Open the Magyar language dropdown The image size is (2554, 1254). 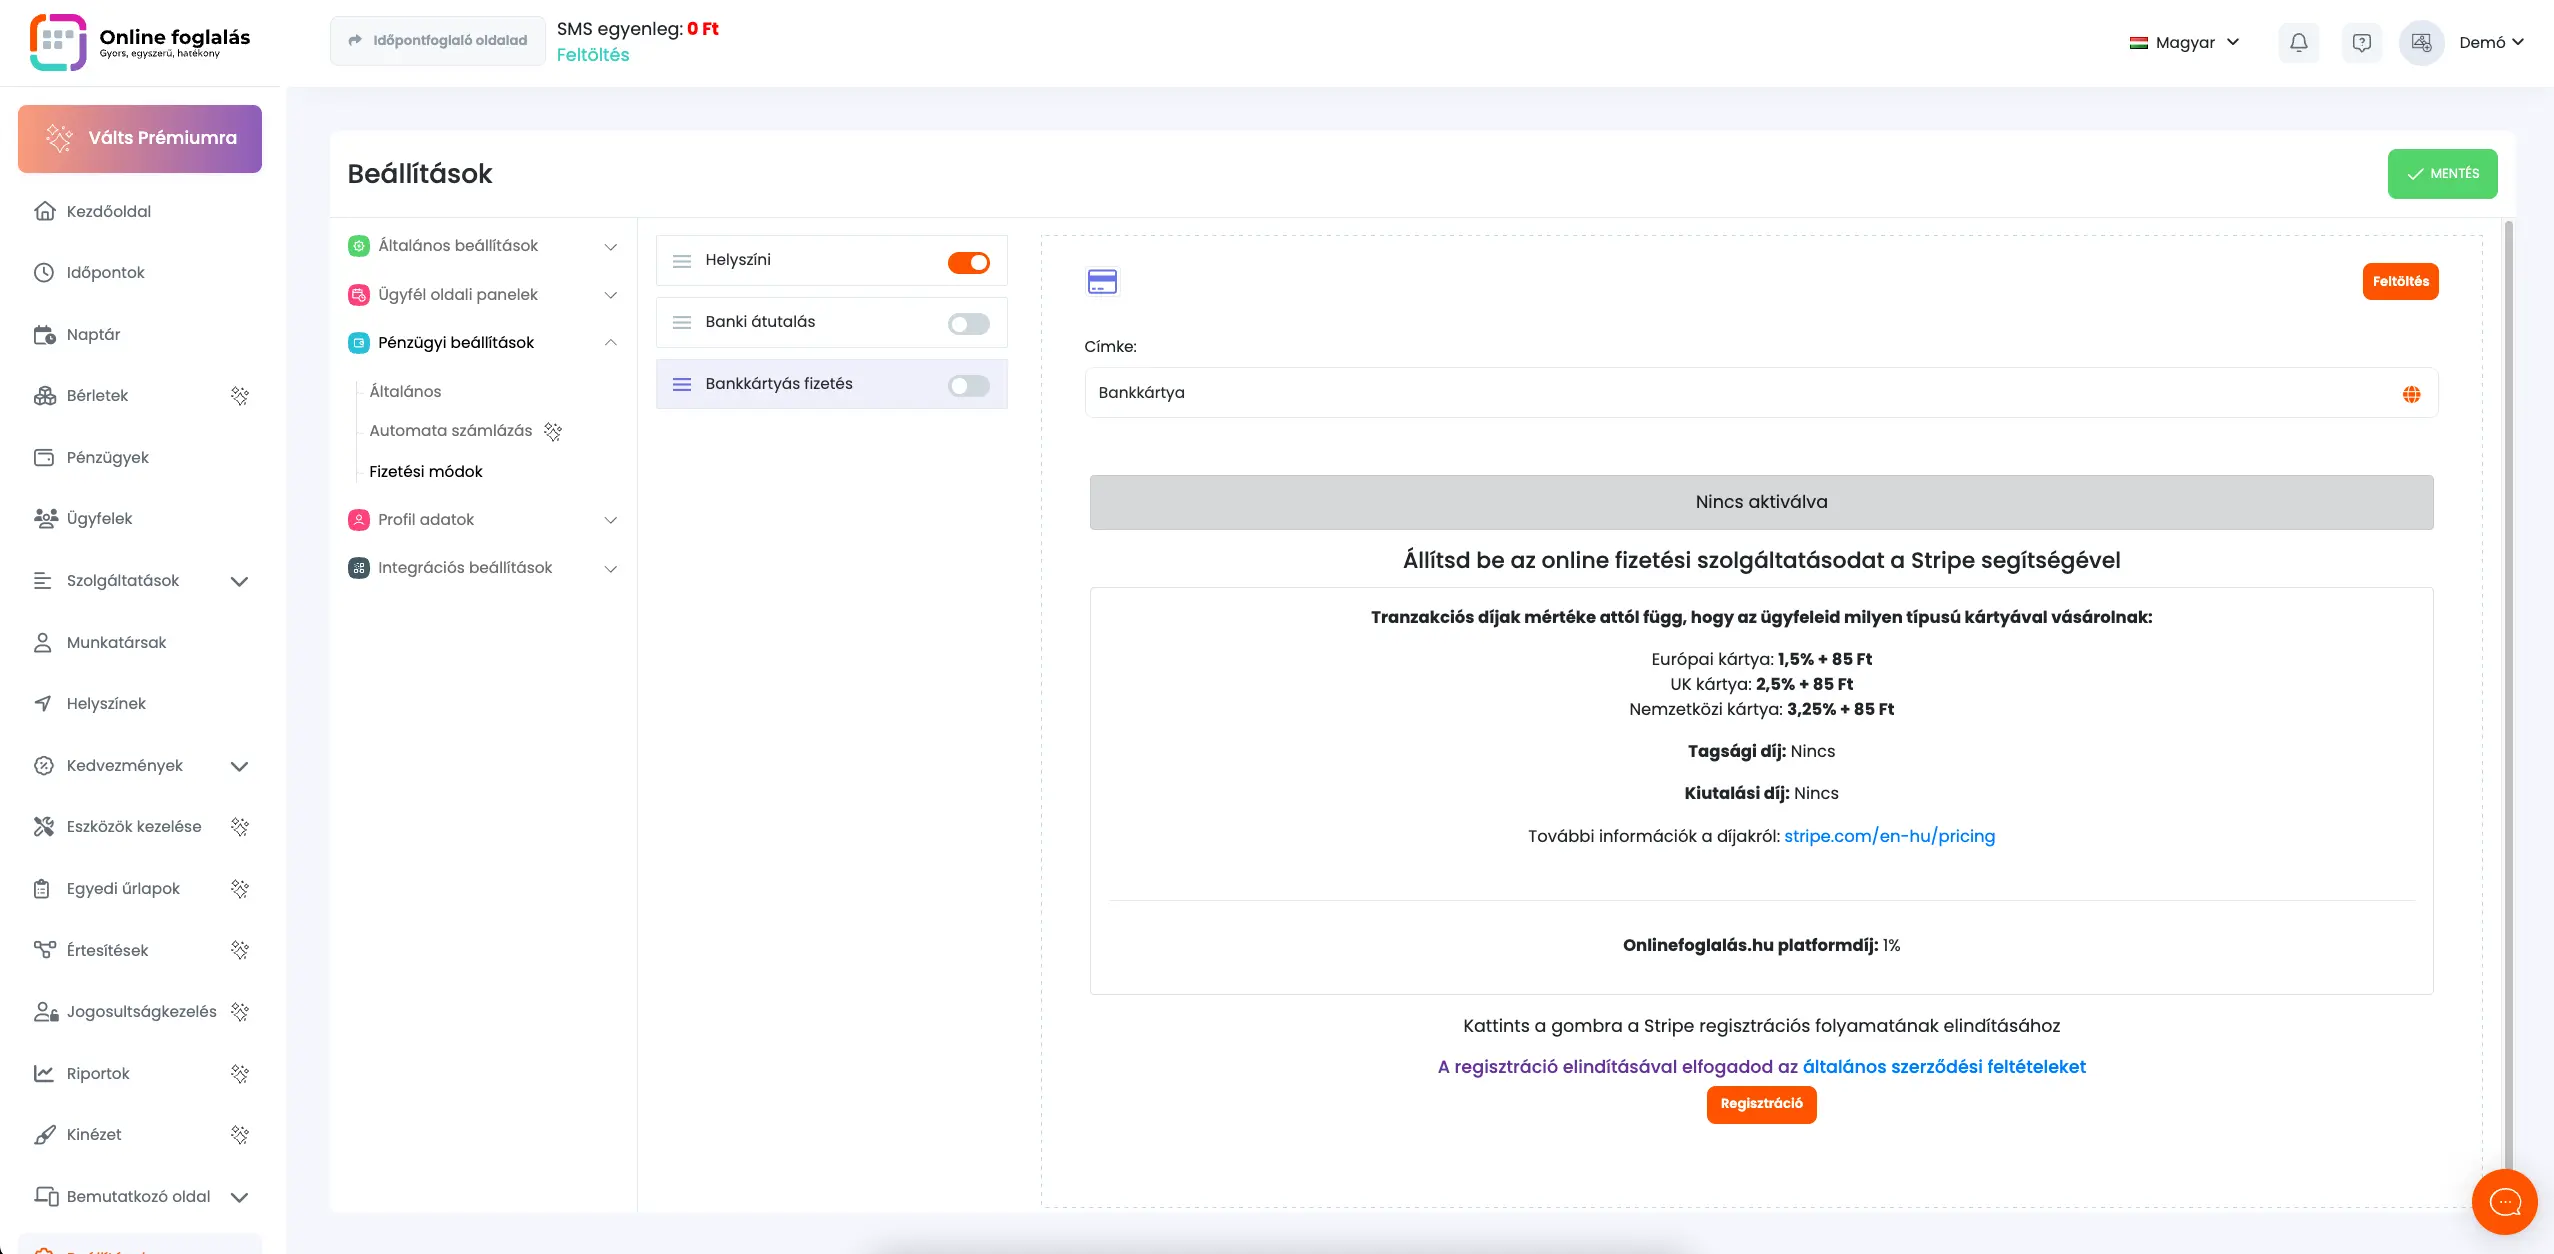[2184, 42]
